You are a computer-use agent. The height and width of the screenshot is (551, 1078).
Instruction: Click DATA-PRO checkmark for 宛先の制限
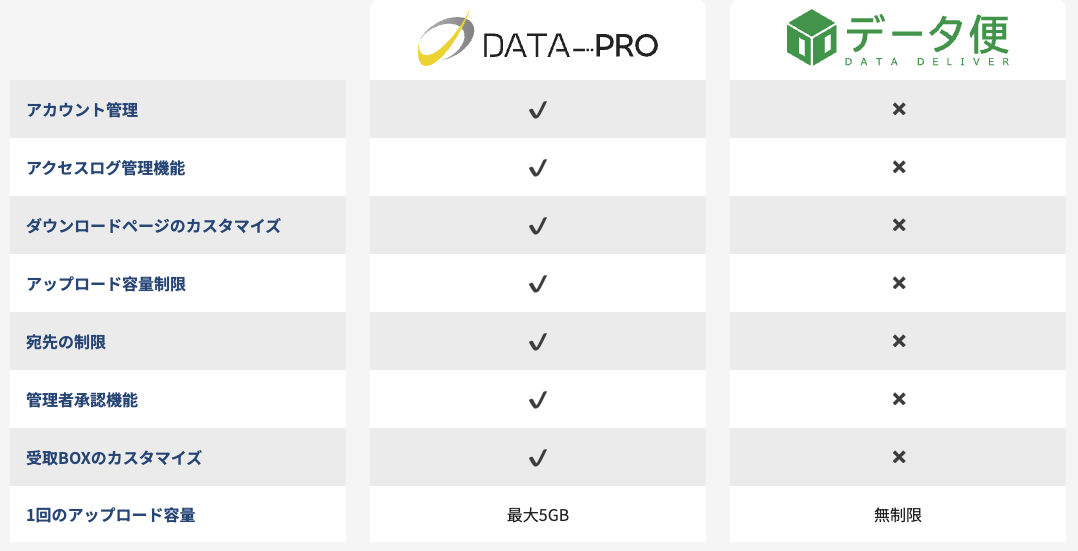pos(538,342)
